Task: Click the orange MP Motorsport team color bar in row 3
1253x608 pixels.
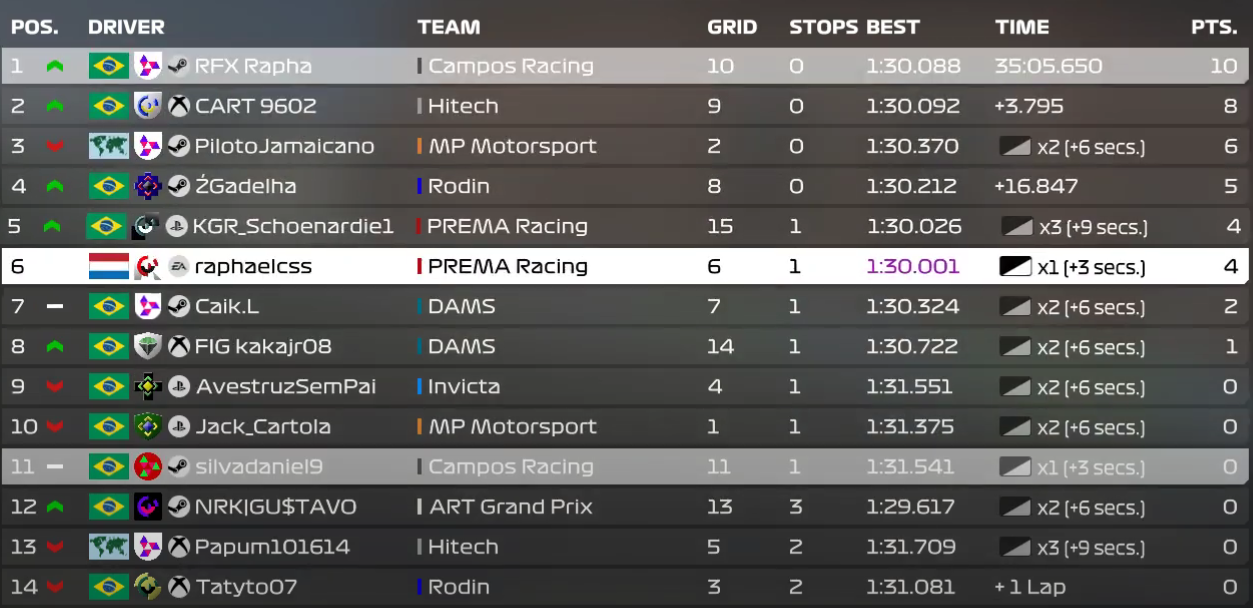Action: 420,146
